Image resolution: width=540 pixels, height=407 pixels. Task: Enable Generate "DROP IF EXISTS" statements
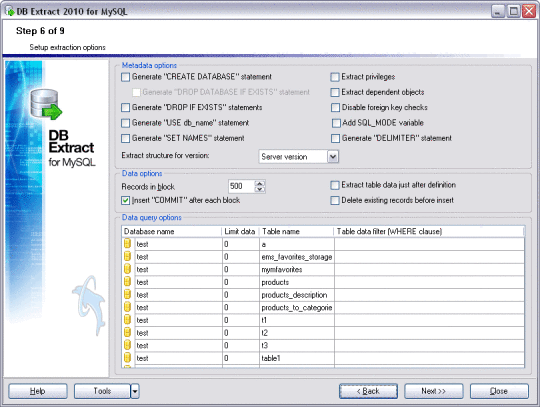(x=125, y=108)
